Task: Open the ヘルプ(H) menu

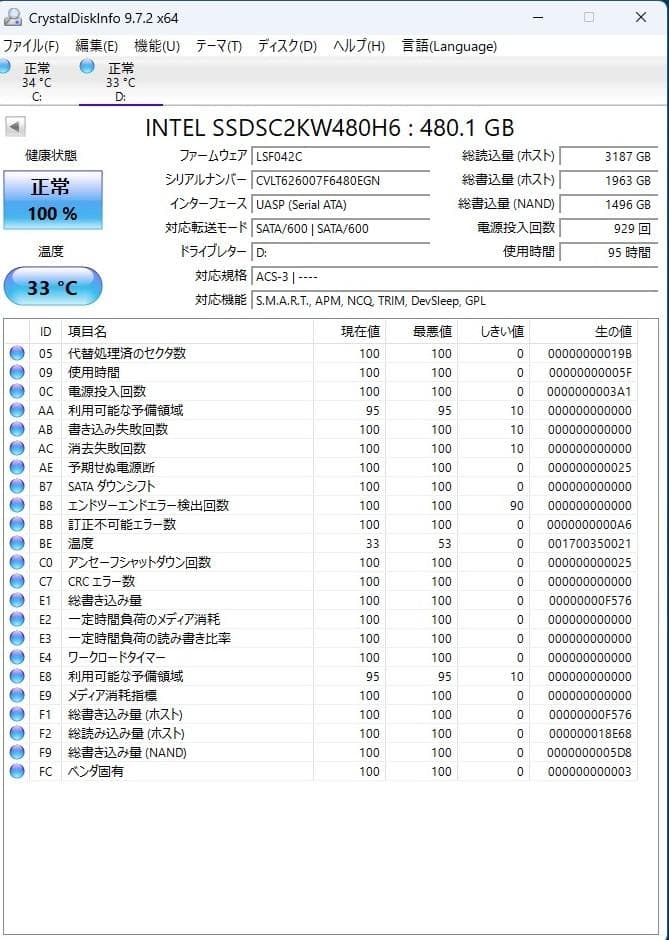Action: click(359, 46)
